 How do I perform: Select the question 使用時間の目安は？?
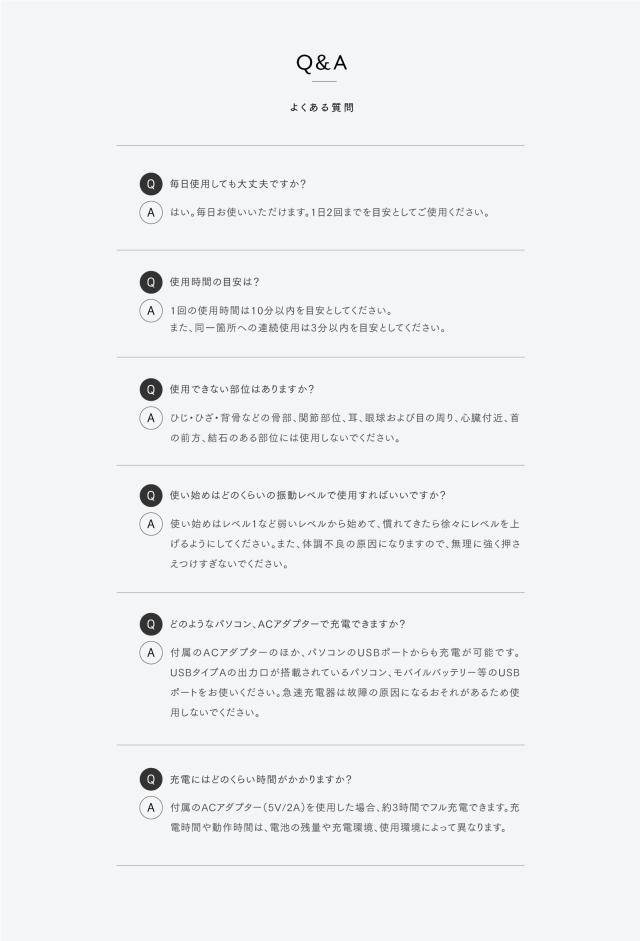214,282
